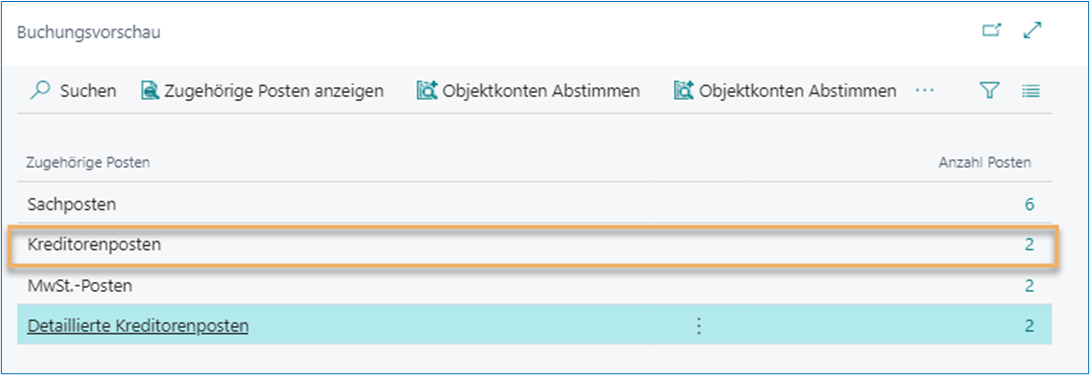Open the MwSt.-Posten count of 2

[1030, 285]
